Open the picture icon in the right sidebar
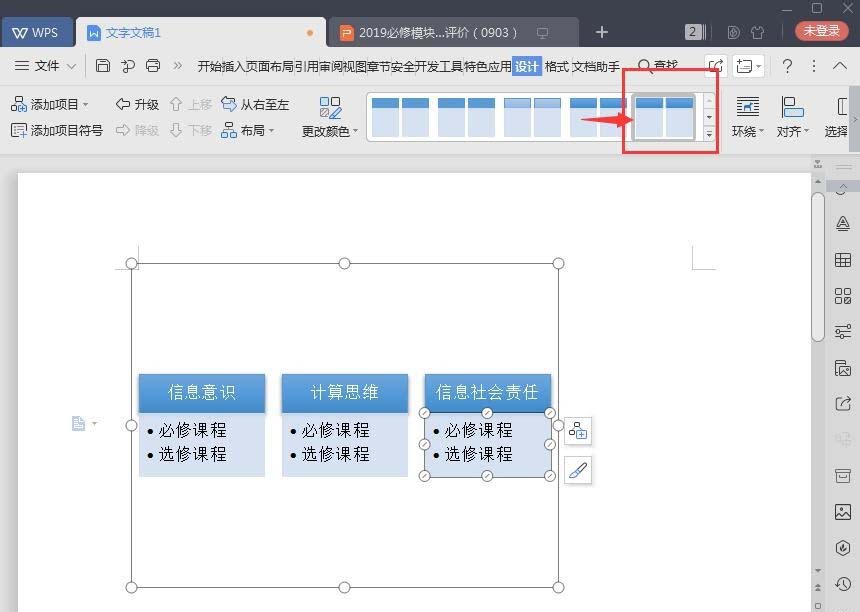The width and height of the screenshot is (860, 612). click(x=842, y=512)
